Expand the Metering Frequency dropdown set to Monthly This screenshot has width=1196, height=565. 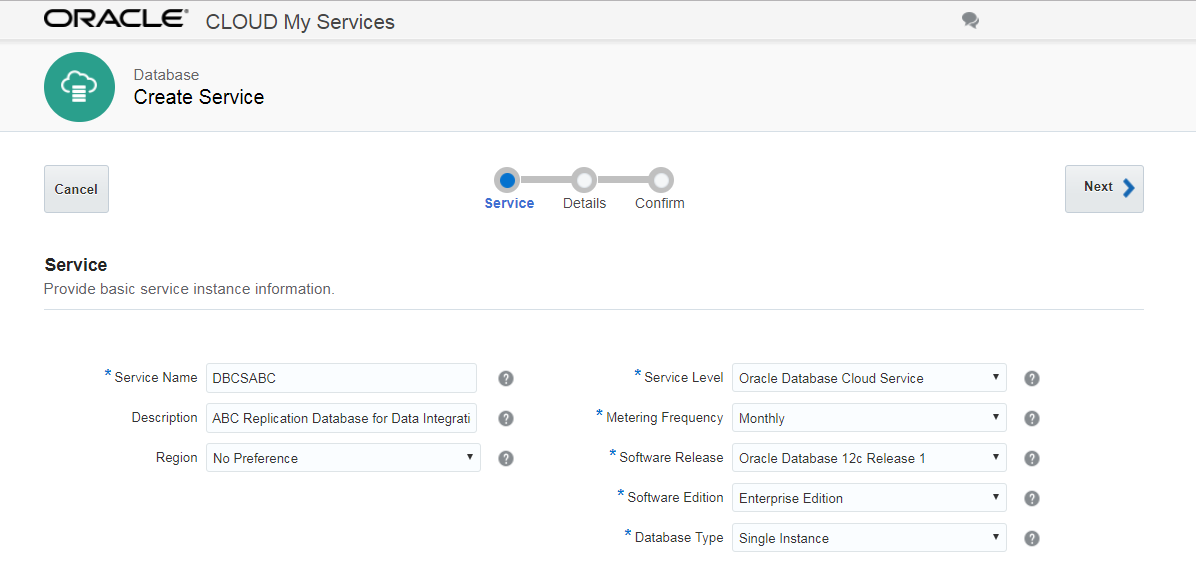click(869, 418)
